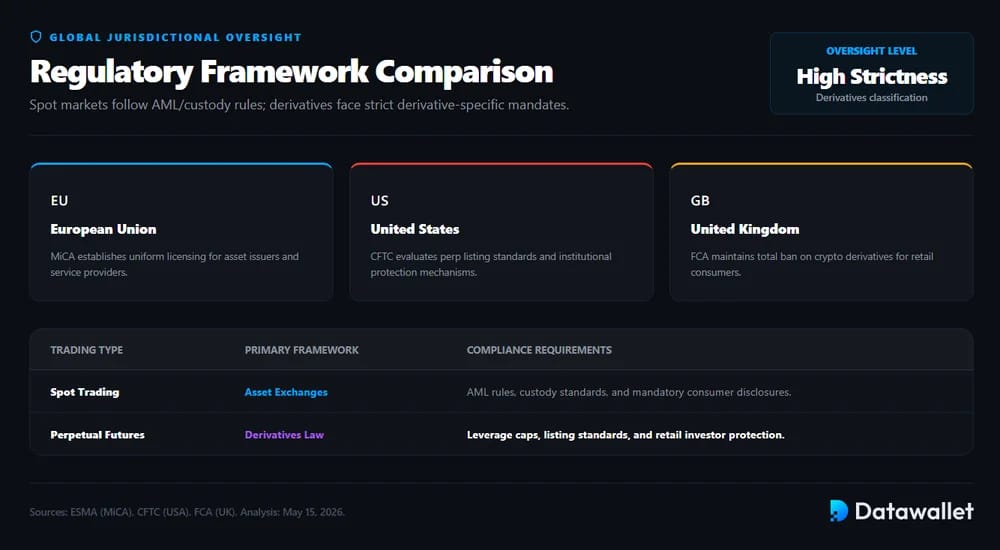
Task: Click the Regulatory Framework Comparison title
Action: click(x=291, y=71)
